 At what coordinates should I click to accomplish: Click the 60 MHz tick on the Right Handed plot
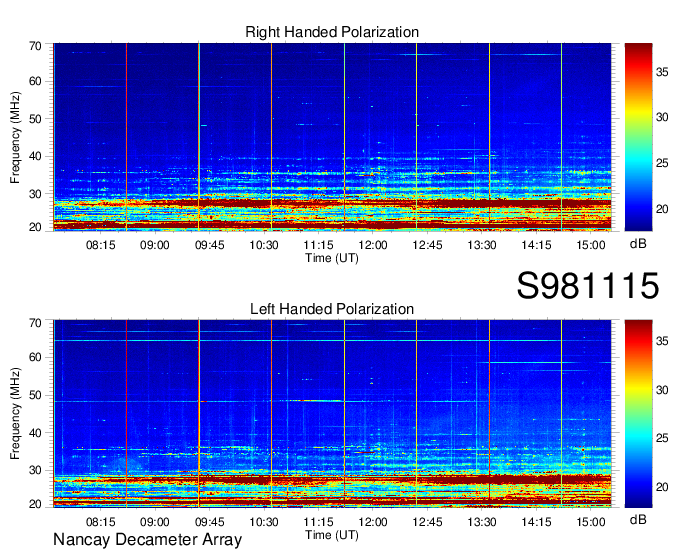[35, 81]
